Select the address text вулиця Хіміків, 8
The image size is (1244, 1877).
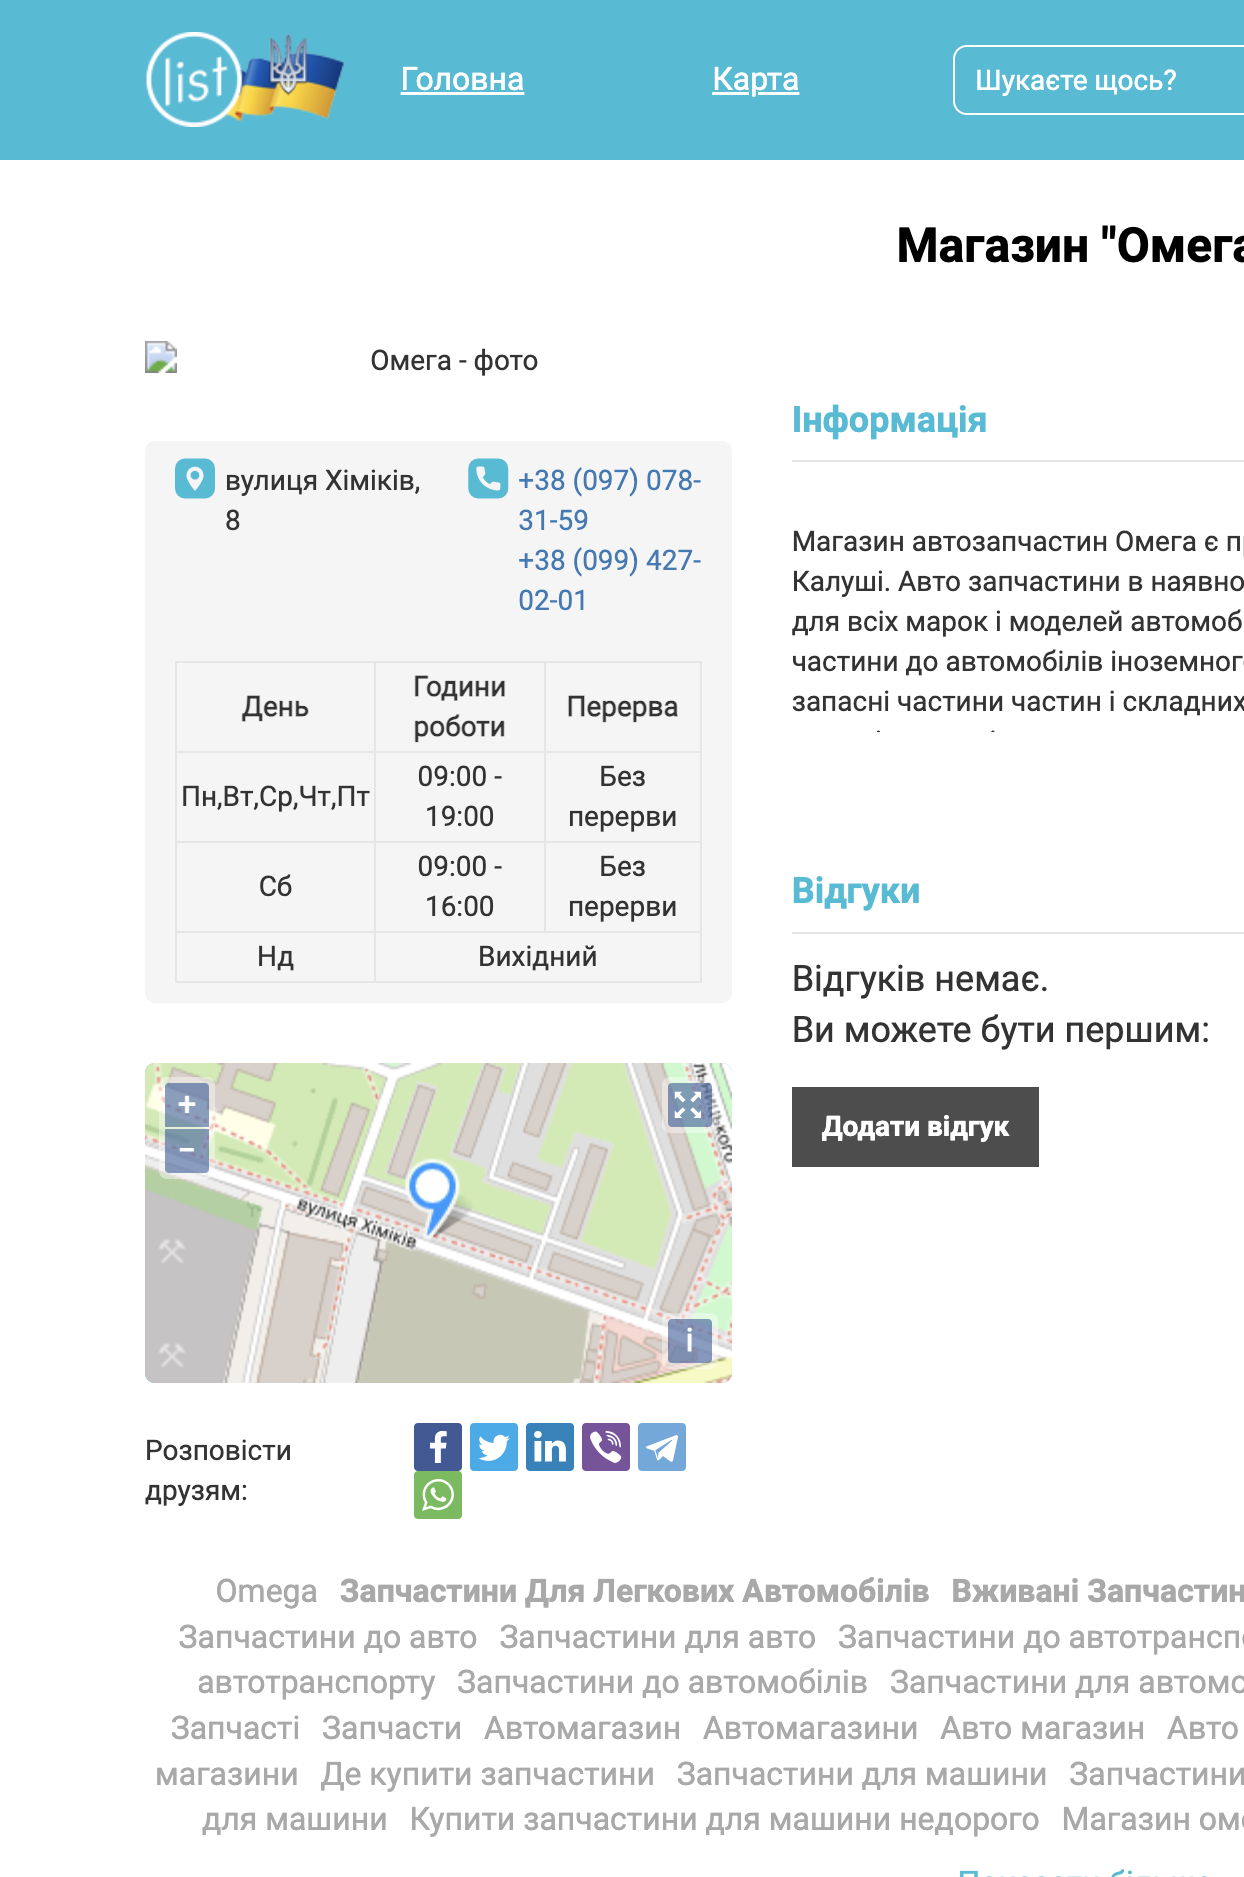coord(323,500)
